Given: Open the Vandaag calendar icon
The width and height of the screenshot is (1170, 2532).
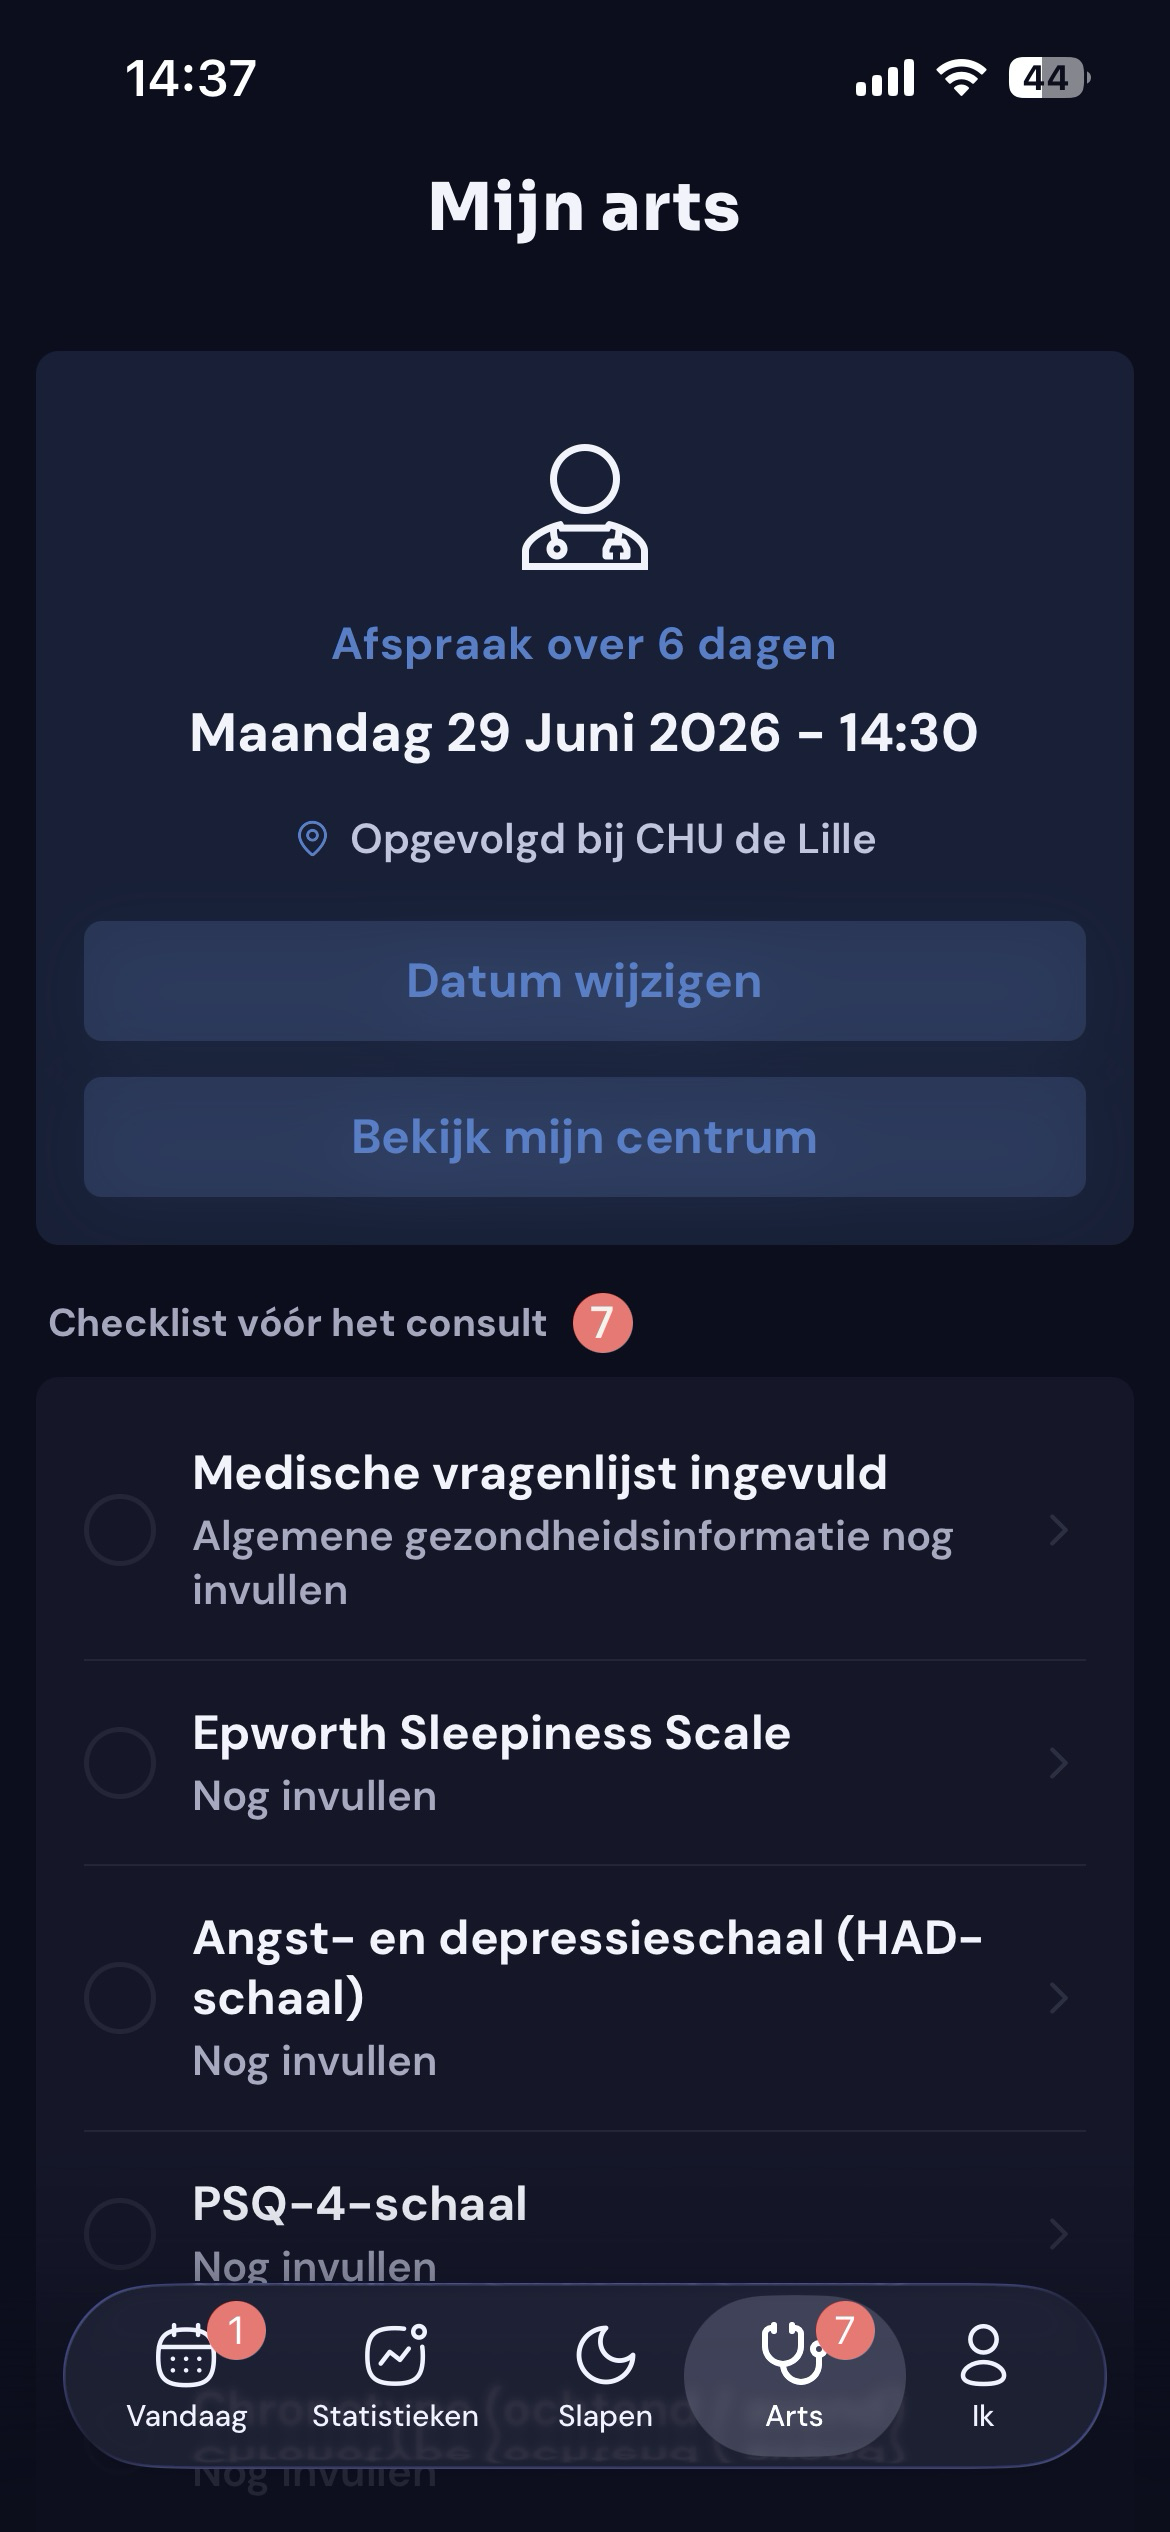Looking at the screenshot, I should click(186, 2354).
